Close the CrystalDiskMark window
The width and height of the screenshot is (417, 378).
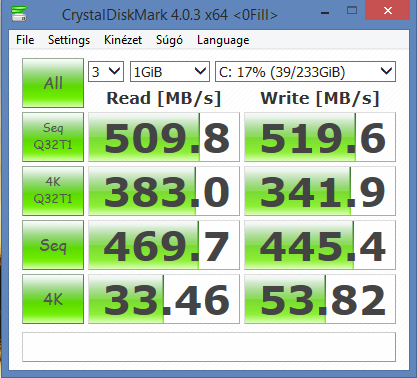click(x=388, y=11)
